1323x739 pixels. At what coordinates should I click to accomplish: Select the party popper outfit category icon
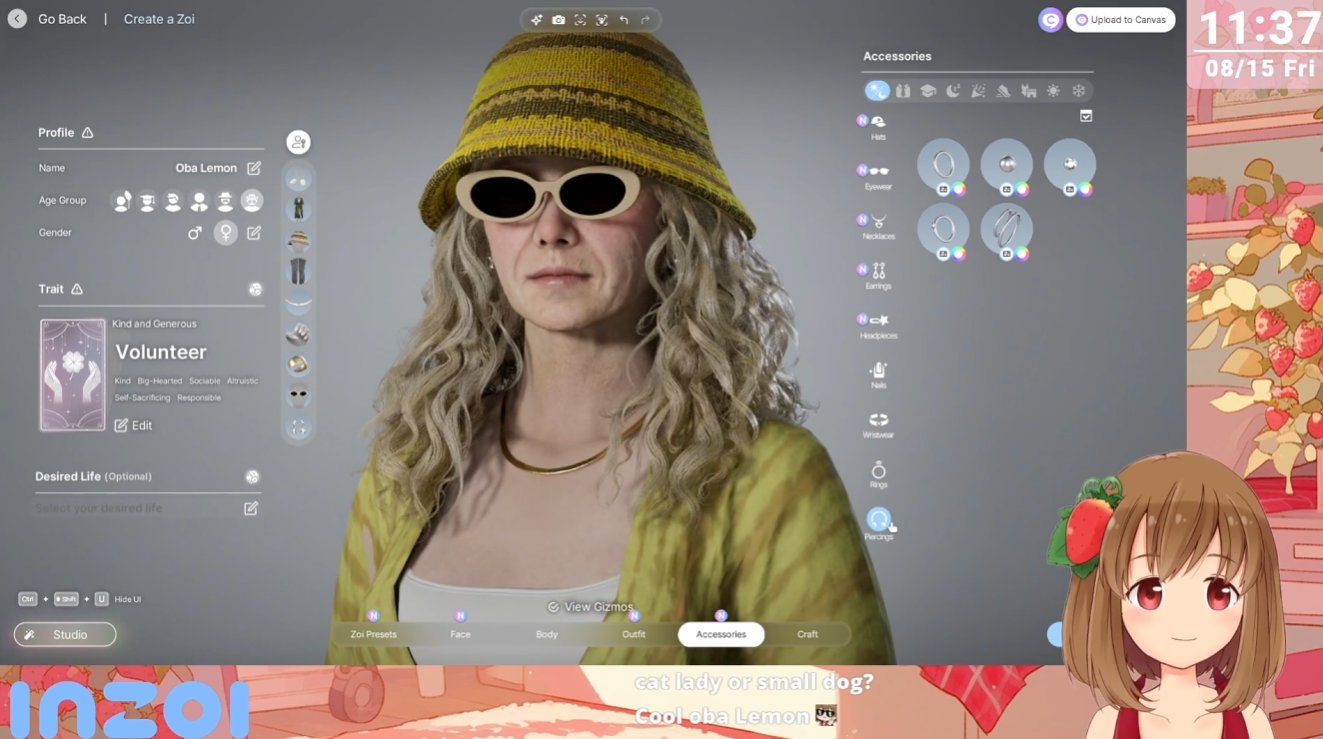(x=978, y=91)
